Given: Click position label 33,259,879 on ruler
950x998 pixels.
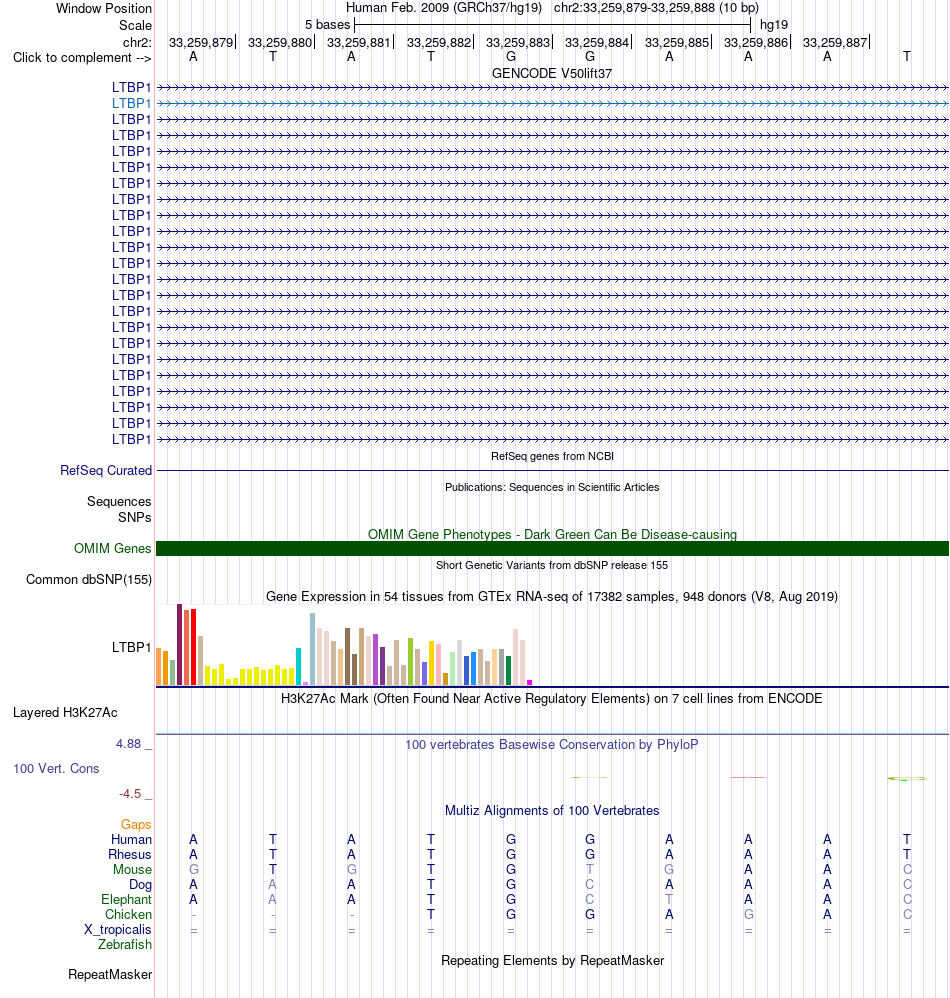Looking at the screenshot, I should point(201,43).
